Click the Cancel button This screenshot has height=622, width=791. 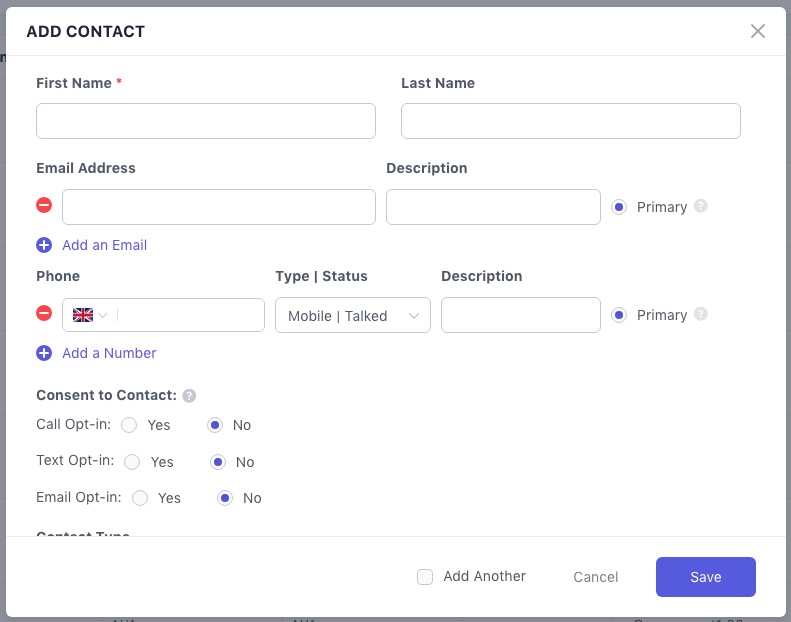click(x=595, y=577)
